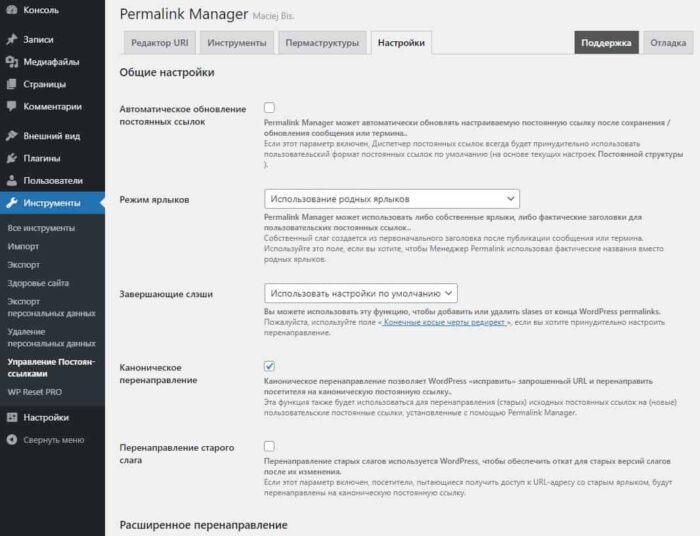The height and width of the screenshot is (536, 700).
Task: Open the Завершающие слэши dropdown
Action: pos(361,294)
